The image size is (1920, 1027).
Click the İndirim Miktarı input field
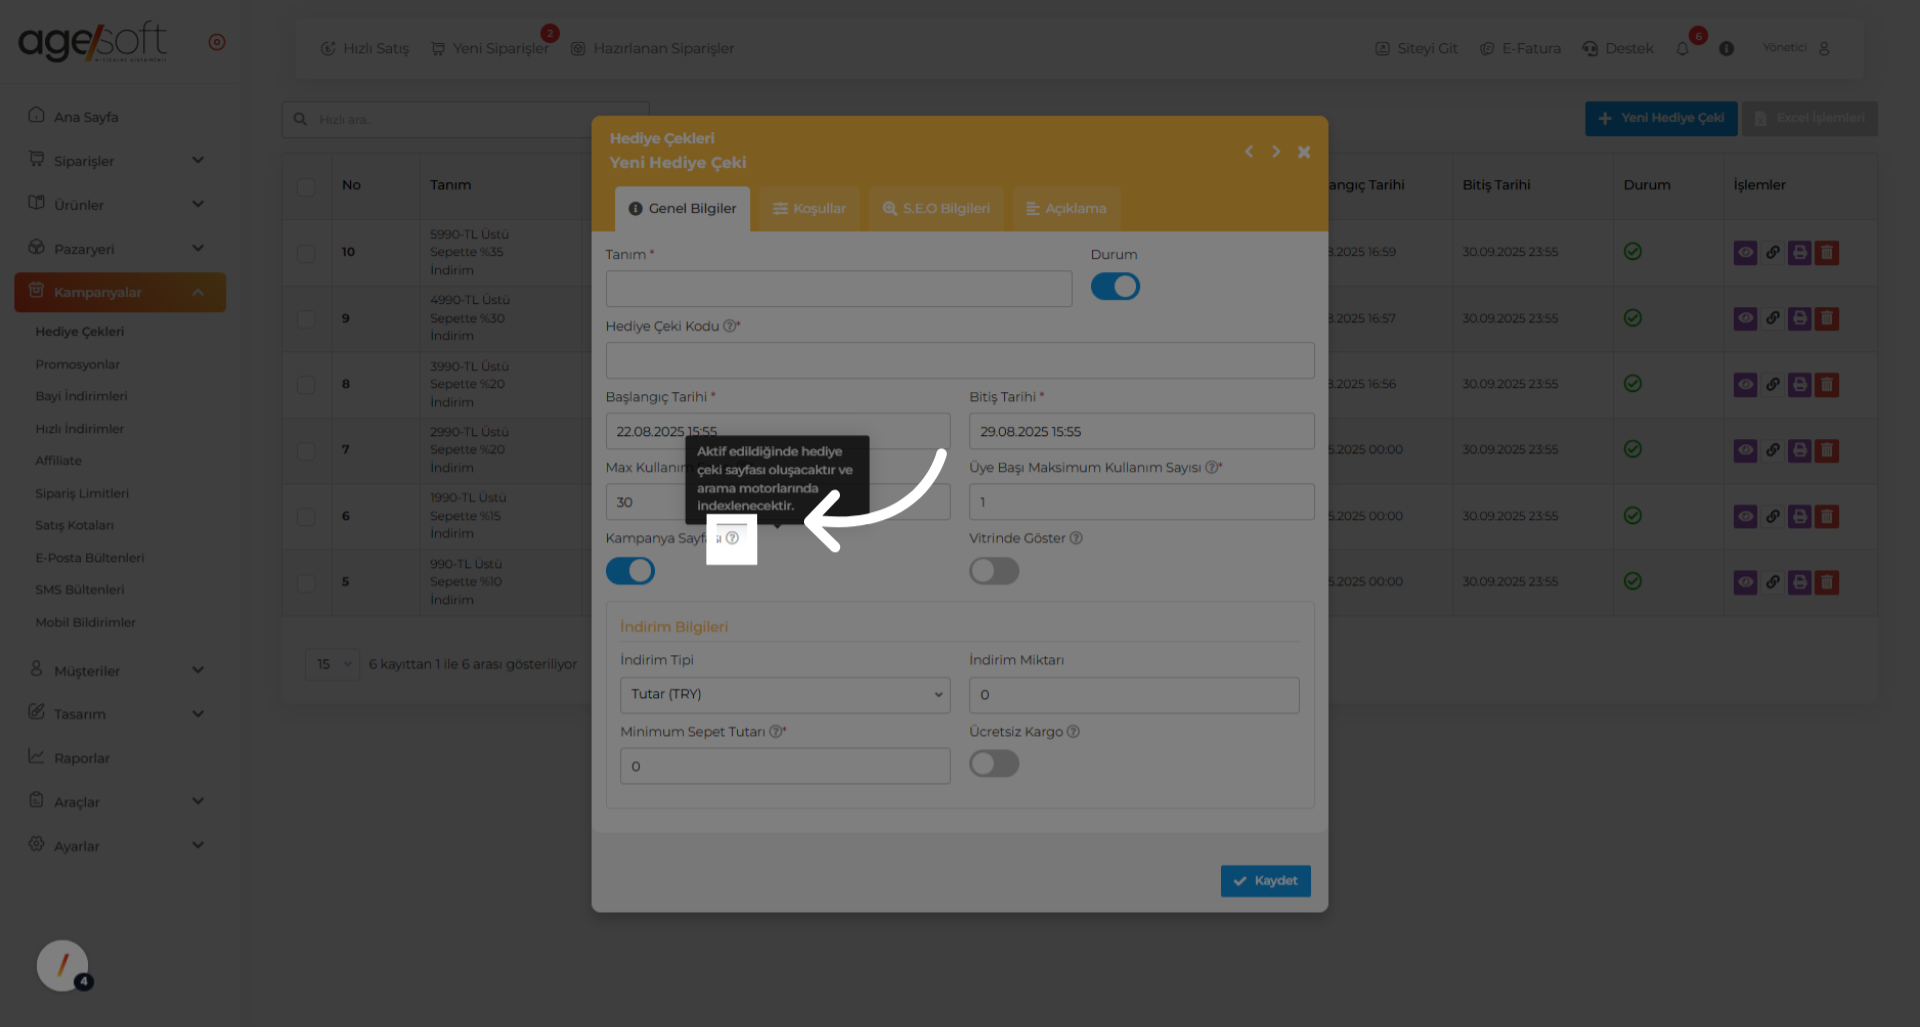(x=1134, y=695)
